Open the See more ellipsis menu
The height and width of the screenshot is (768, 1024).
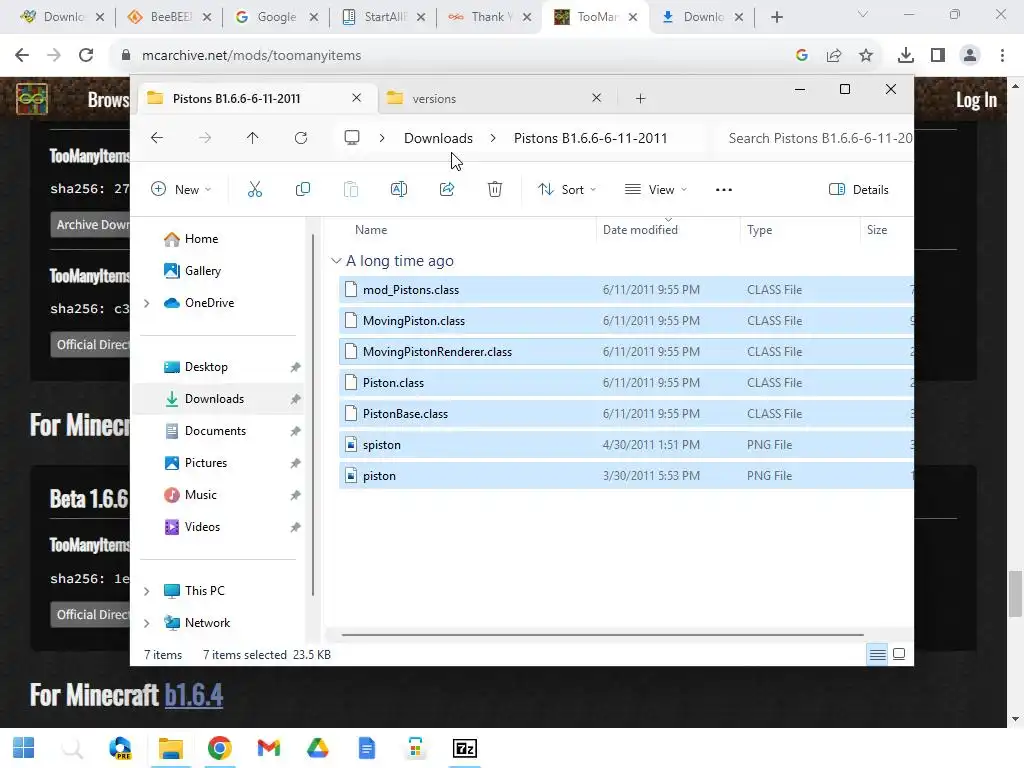point(724,189)
